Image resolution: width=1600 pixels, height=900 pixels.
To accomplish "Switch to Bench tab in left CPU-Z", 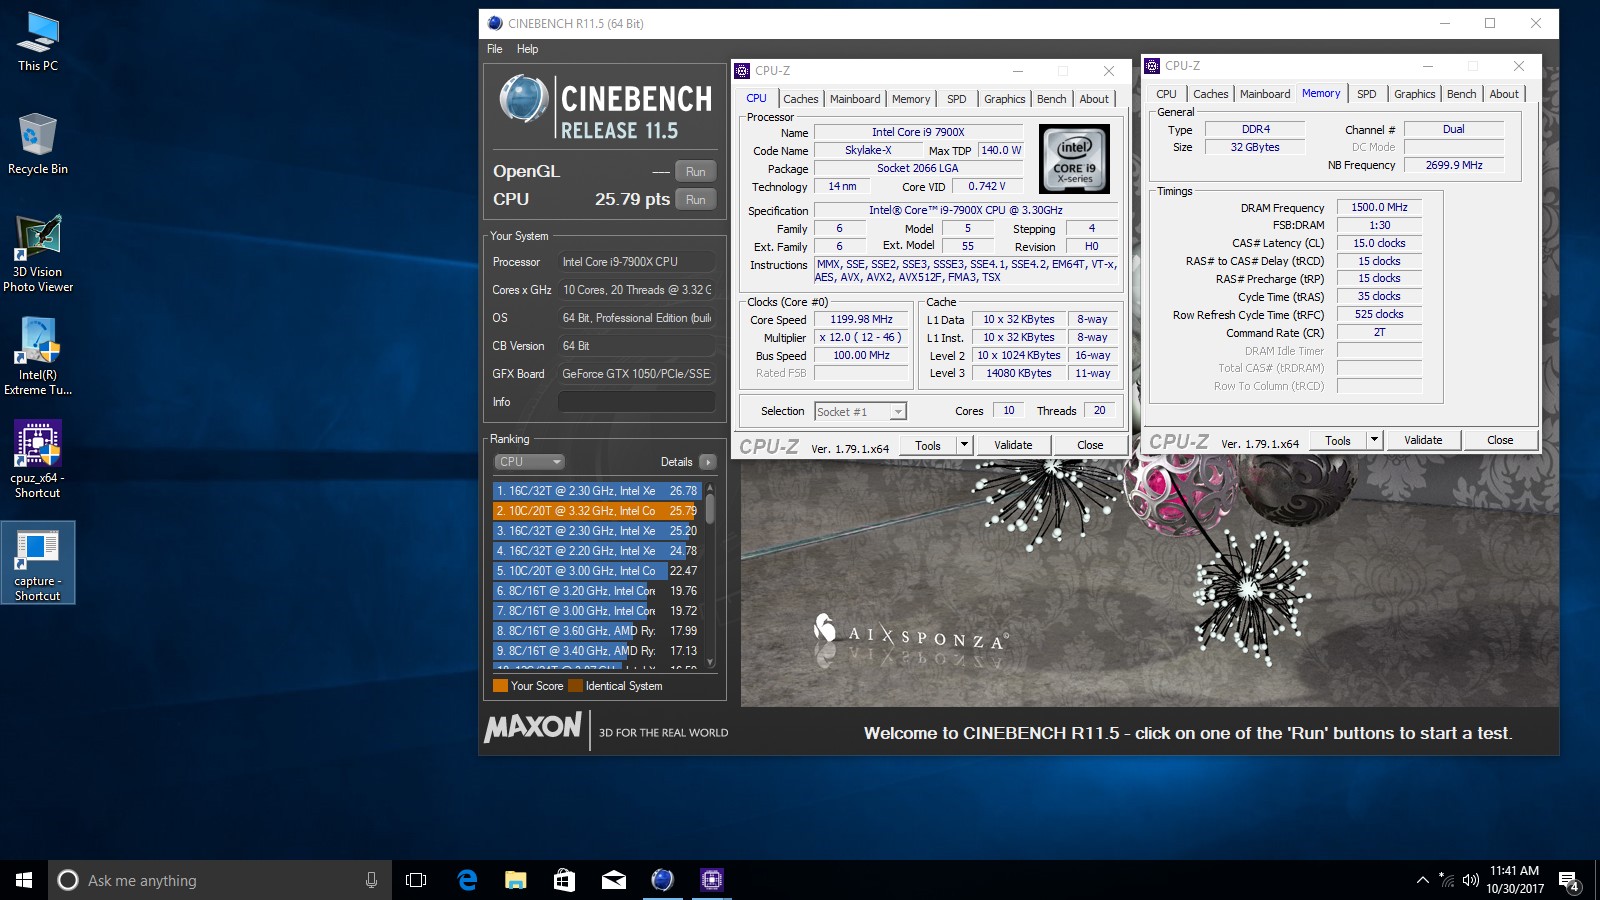I will (1051, 99).
